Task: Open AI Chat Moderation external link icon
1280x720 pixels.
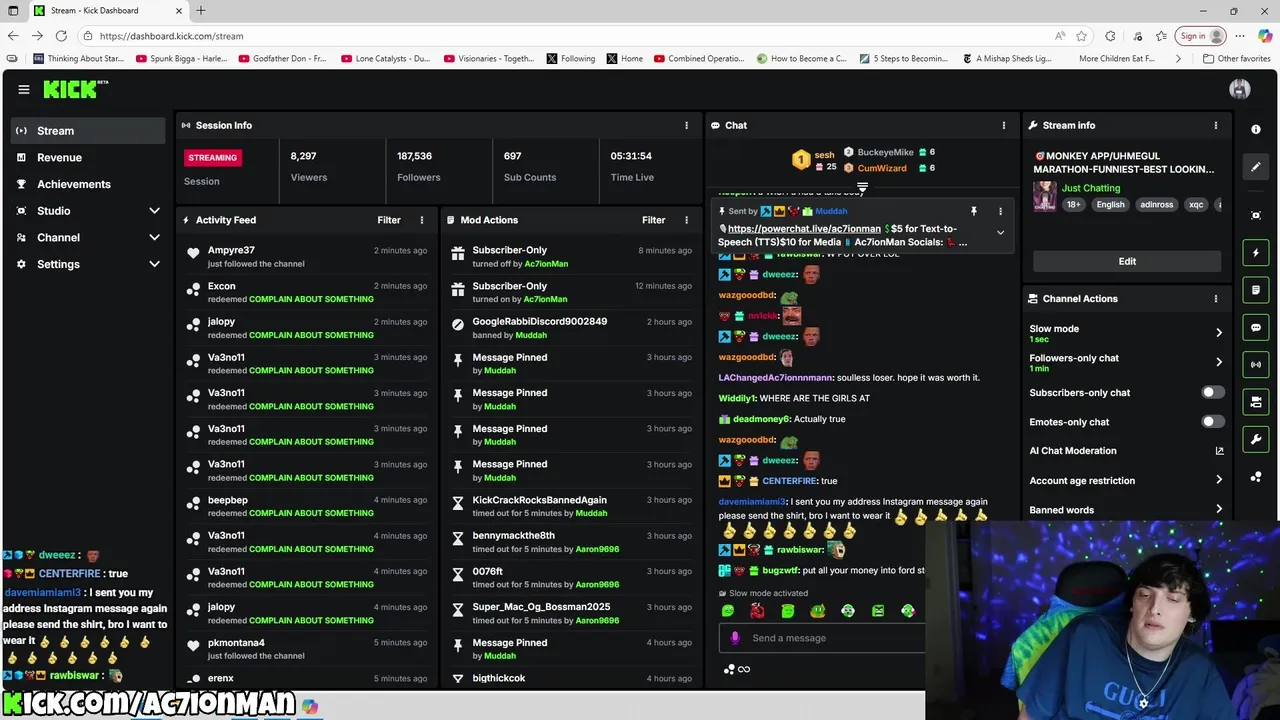Action: tap(1219, 451)
